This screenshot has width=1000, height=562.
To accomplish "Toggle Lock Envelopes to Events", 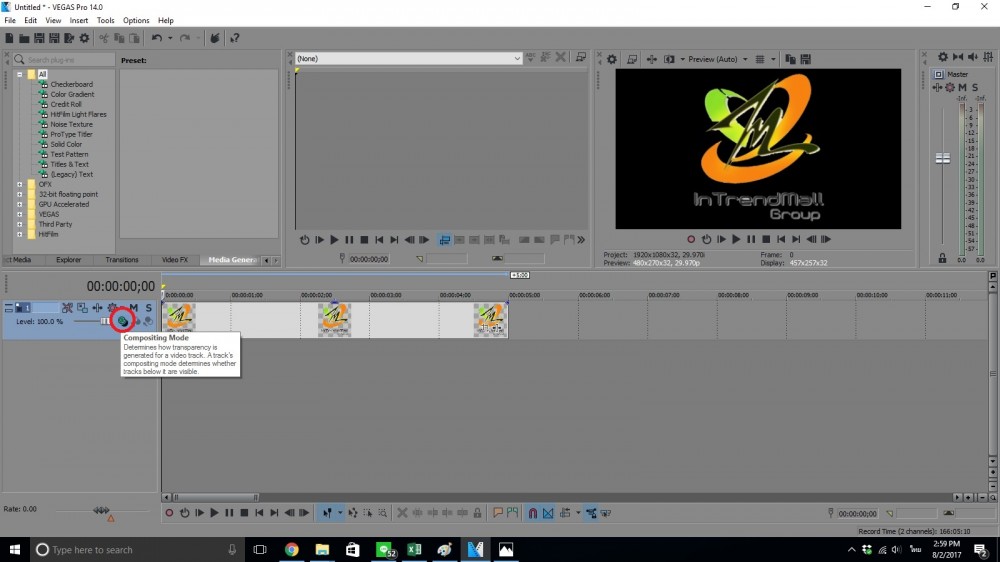I will tap(591, 513).
